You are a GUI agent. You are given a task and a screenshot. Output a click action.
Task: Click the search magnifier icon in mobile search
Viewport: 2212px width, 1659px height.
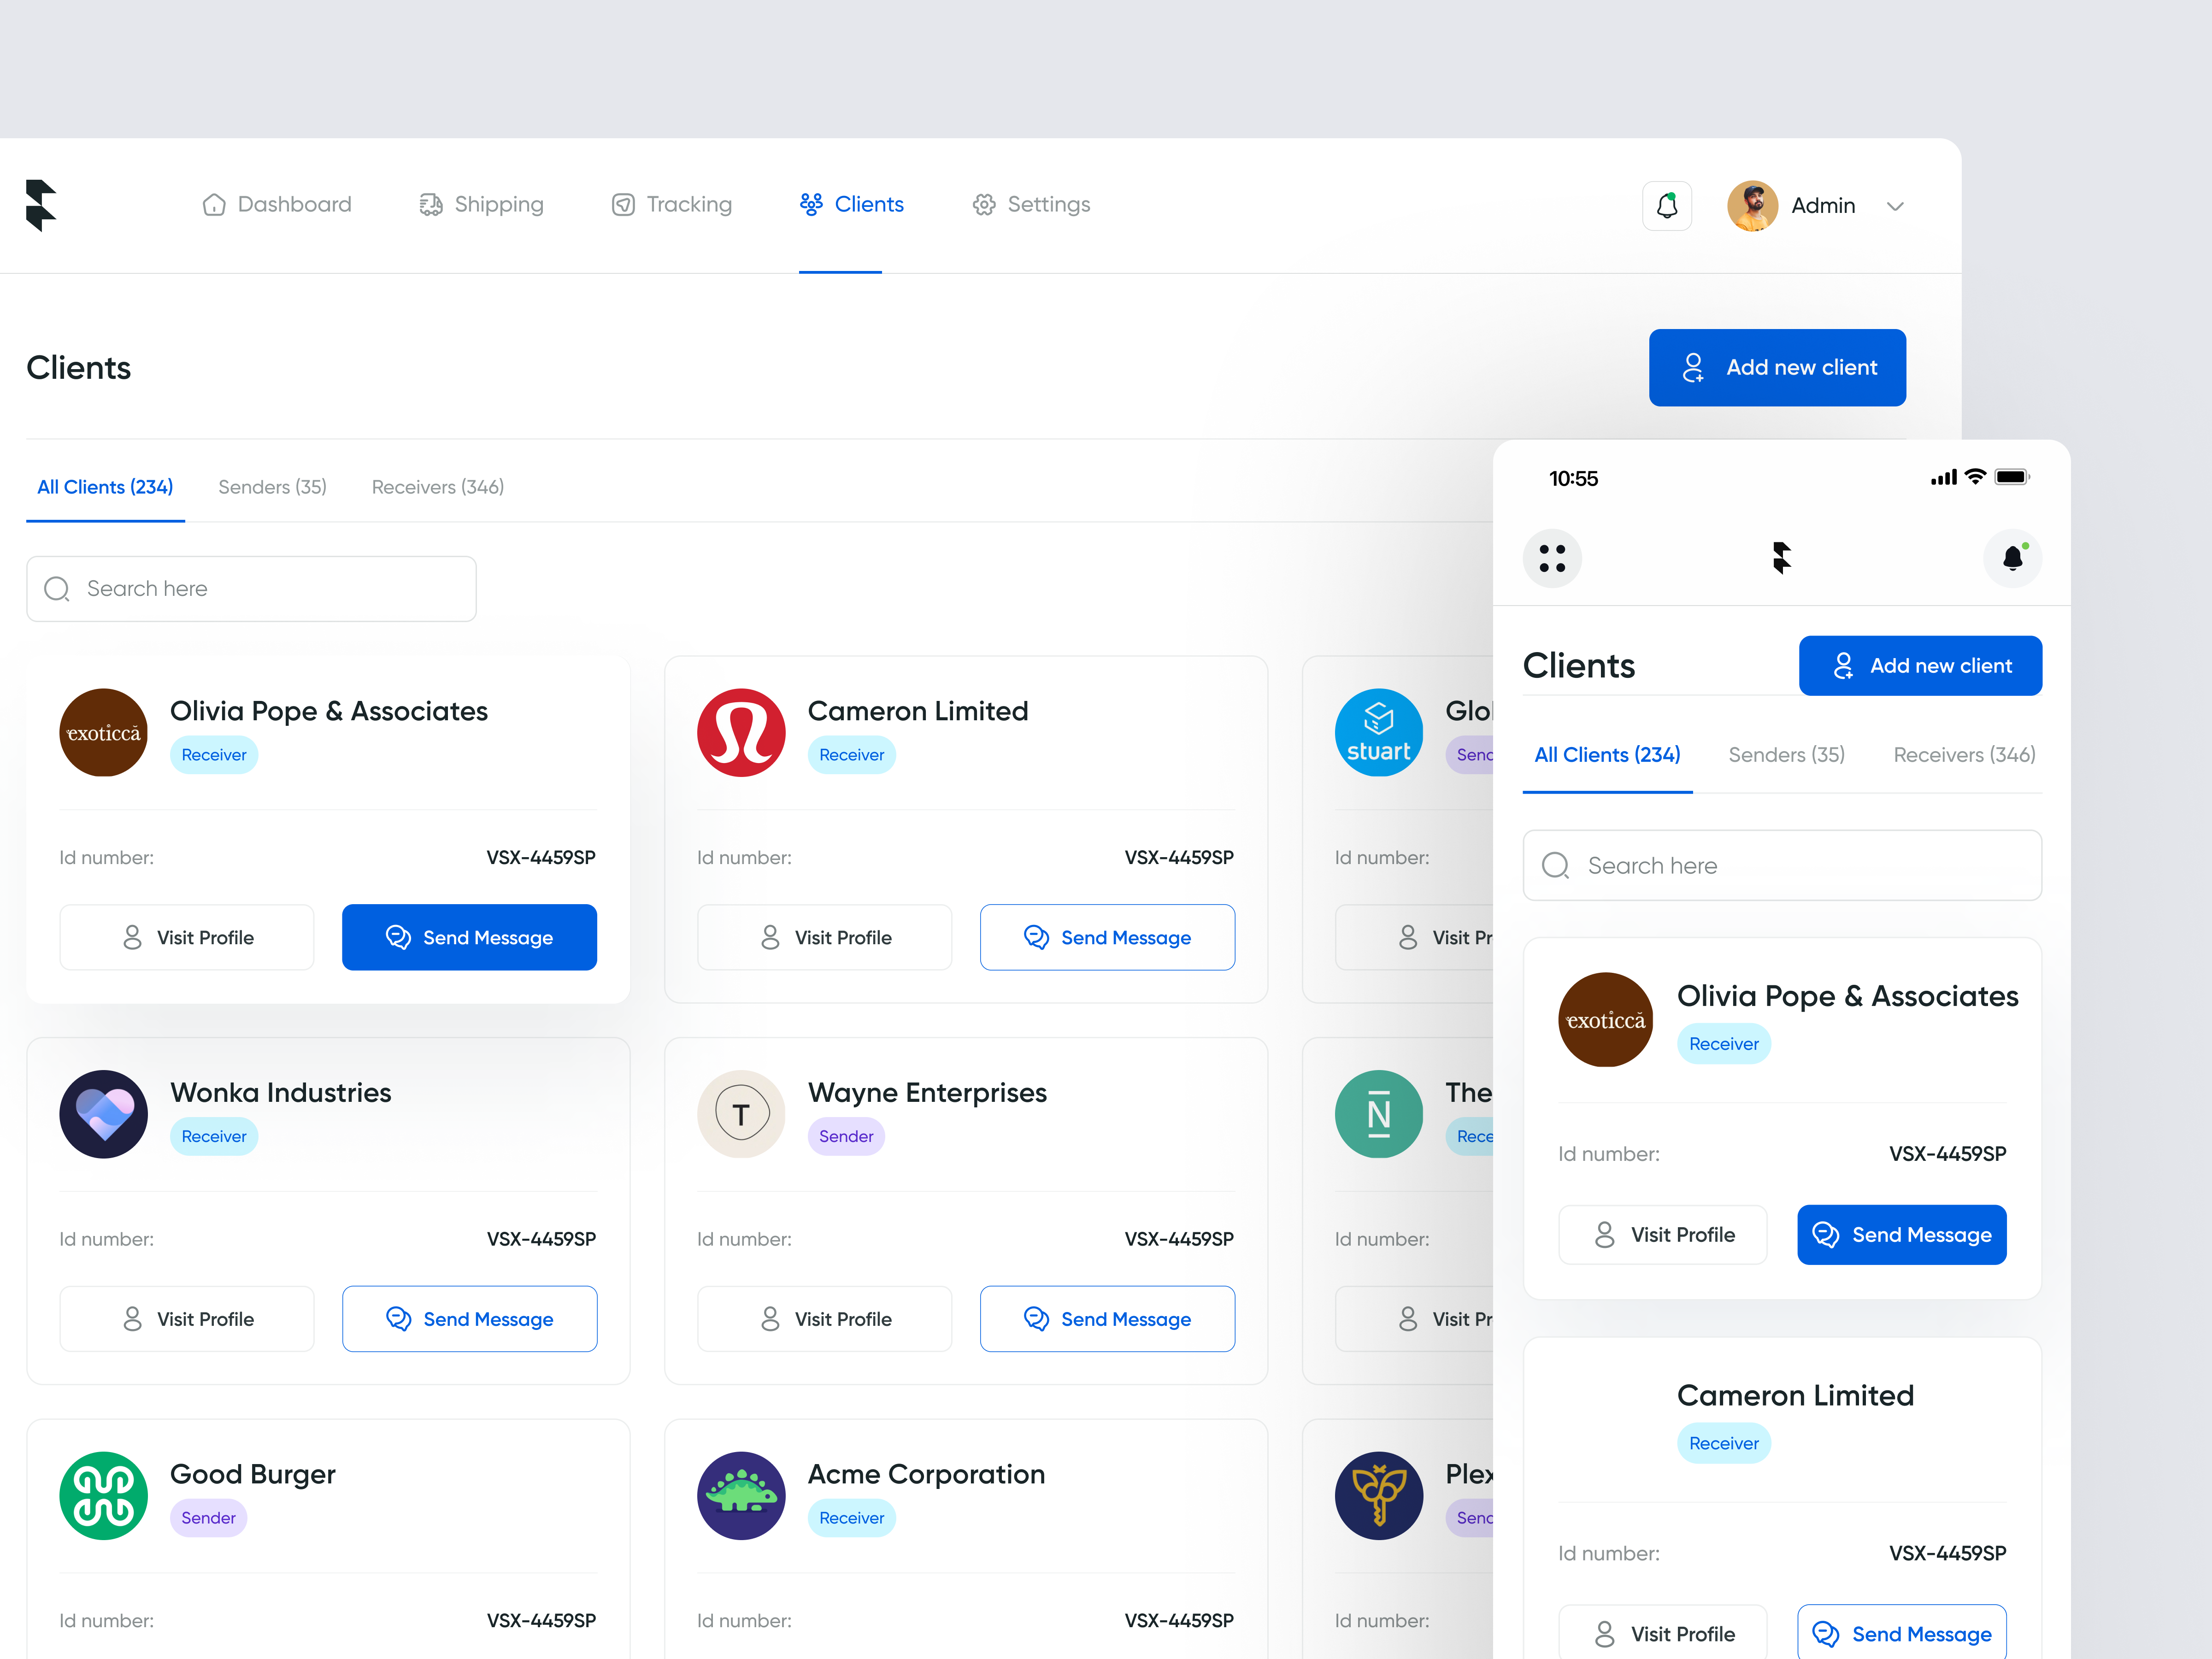pyautogui.click(x=1555, y=865)
